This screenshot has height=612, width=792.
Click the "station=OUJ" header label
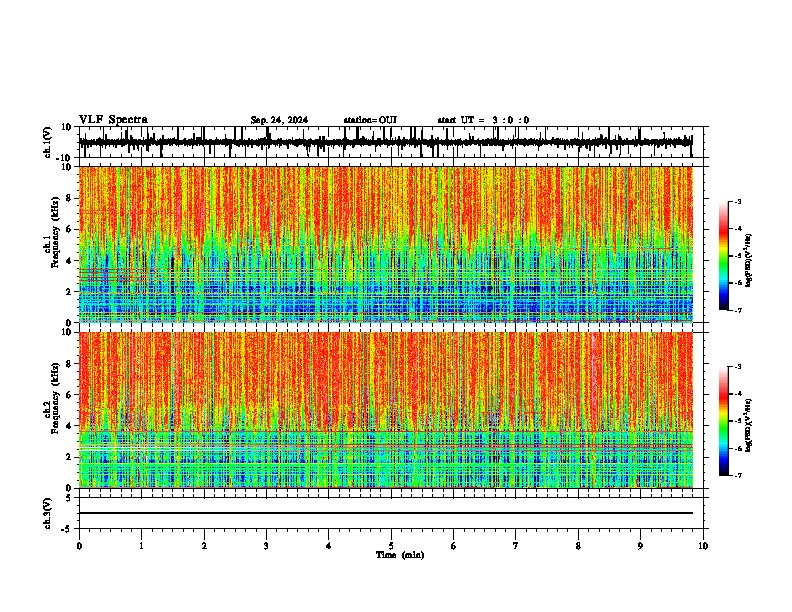pyautogui.click(x=370, y=120)
